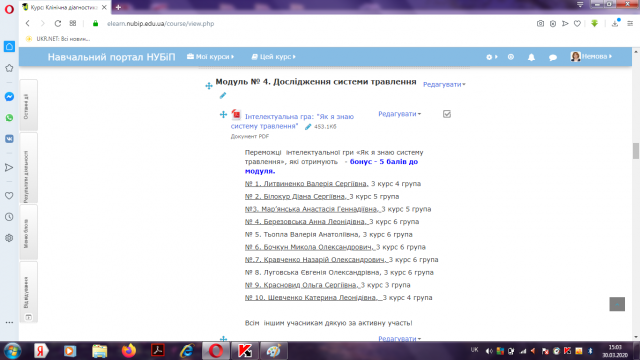The width and height of the screenshot is (640, 360).
Task: Edit Module 4 title pencil icon
Action: point(222,96)
